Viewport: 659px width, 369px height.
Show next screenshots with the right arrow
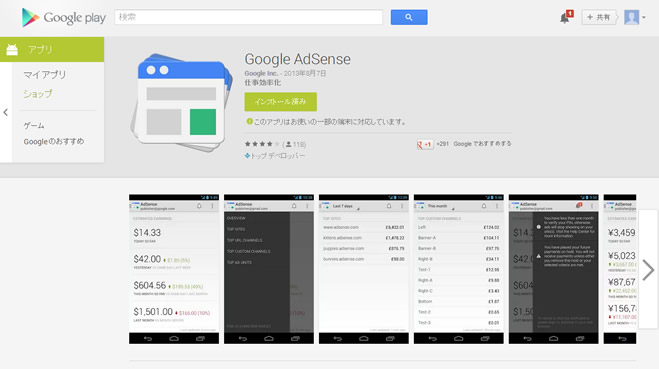click(x=648, y=269)
